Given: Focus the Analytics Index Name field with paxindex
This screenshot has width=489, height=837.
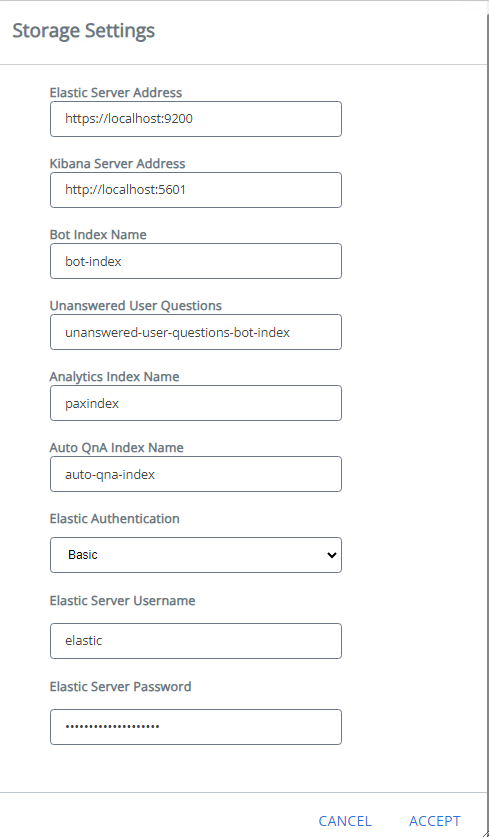Looking at the screenshot, I should 196,403.
